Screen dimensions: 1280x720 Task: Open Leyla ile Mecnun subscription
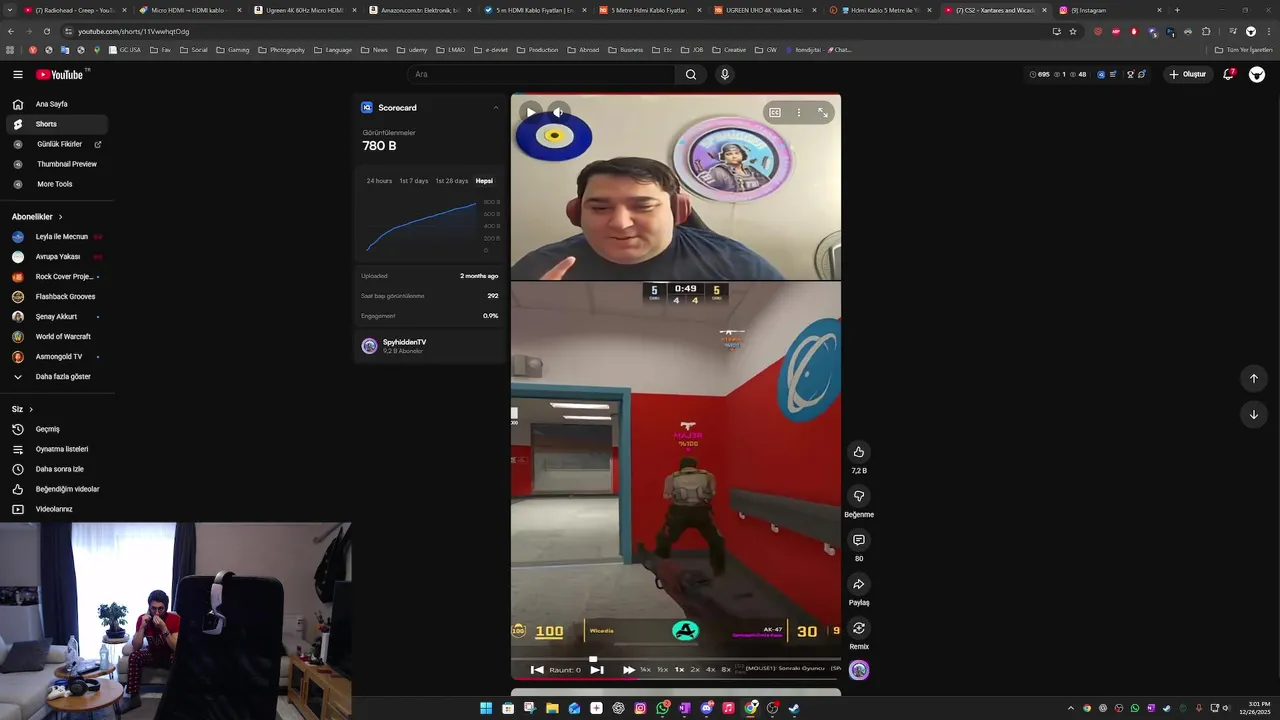(x=57, y=237)
